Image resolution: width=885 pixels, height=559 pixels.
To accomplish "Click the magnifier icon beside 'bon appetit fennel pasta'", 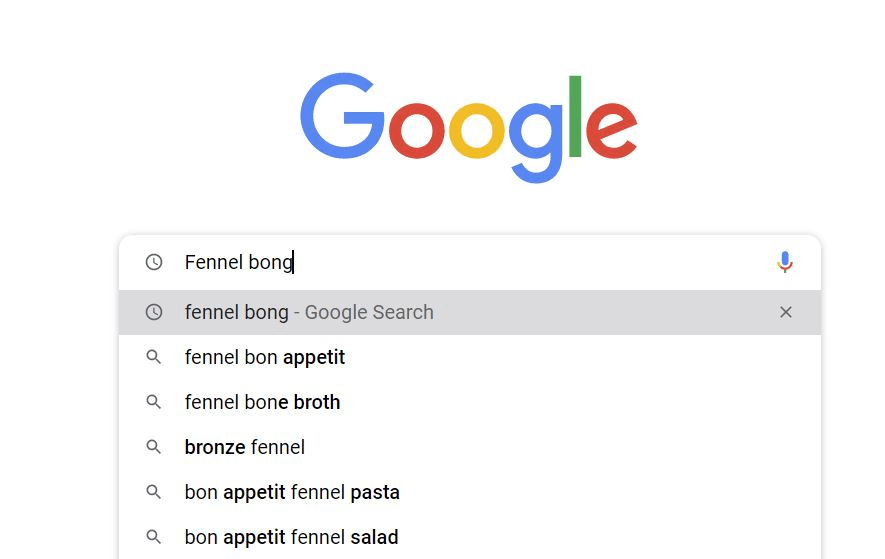I will click(x=154, y=492).
